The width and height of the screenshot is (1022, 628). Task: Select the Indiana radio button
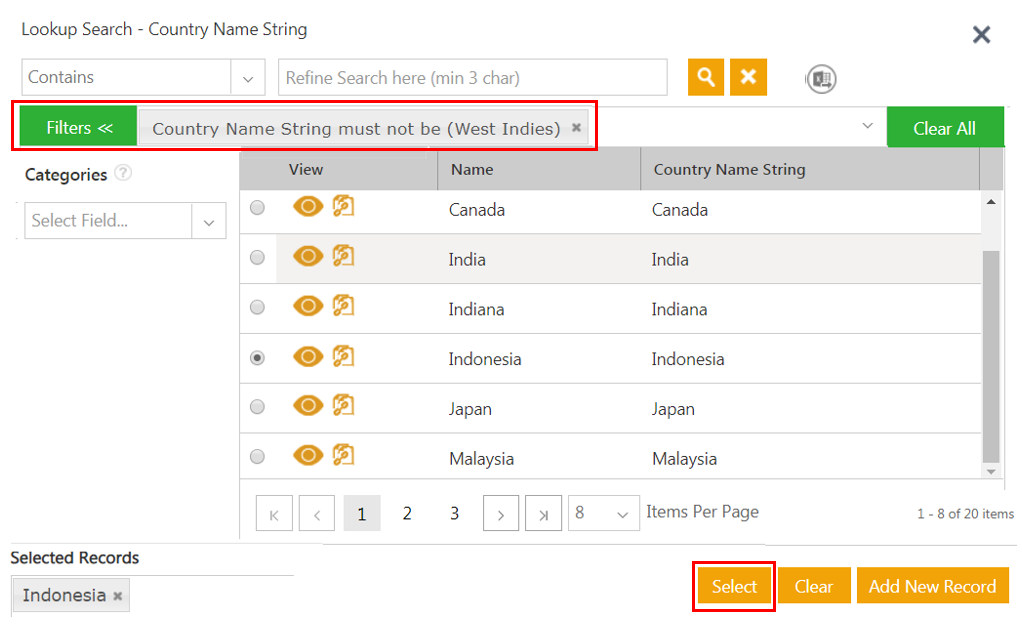point(257,308)
